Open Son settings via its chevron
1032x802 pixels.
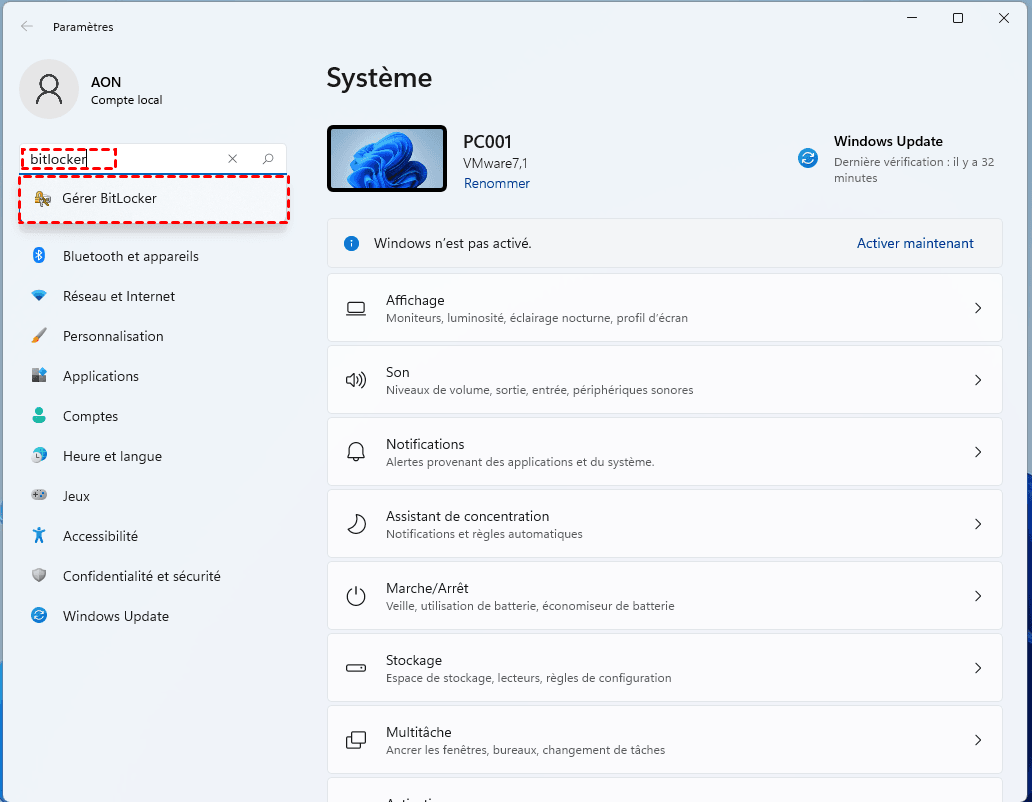(x=978, y=380)
